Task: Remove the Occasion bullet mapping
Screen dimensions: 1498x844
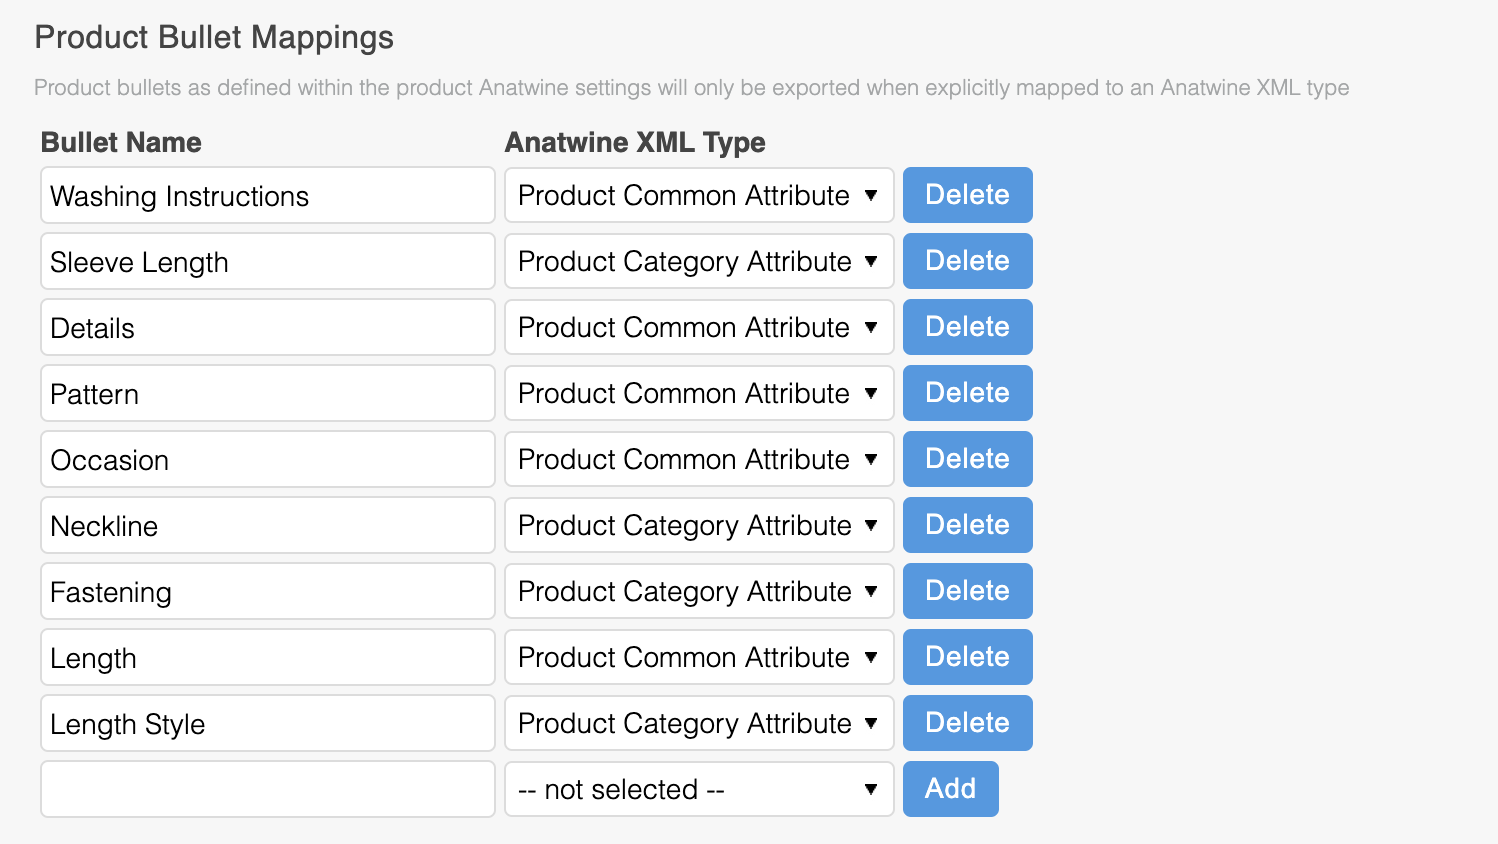Action: coord(967,459)
